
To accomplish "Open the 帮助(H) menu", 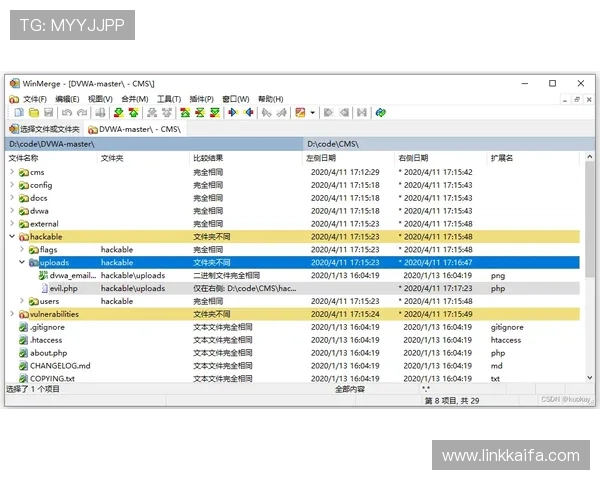I will pos(271,99).
